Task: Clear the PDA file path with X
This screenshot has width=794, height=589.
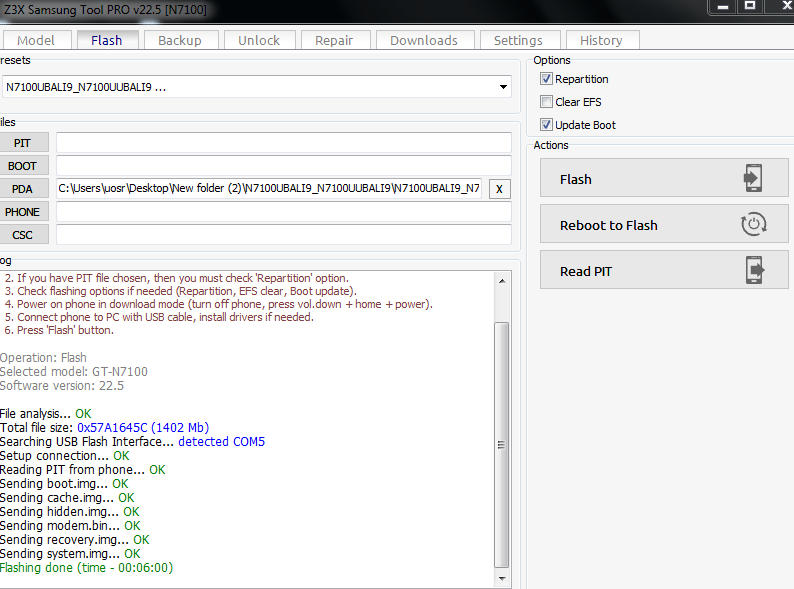Action: pyautogui.click(x=499, y=189)
